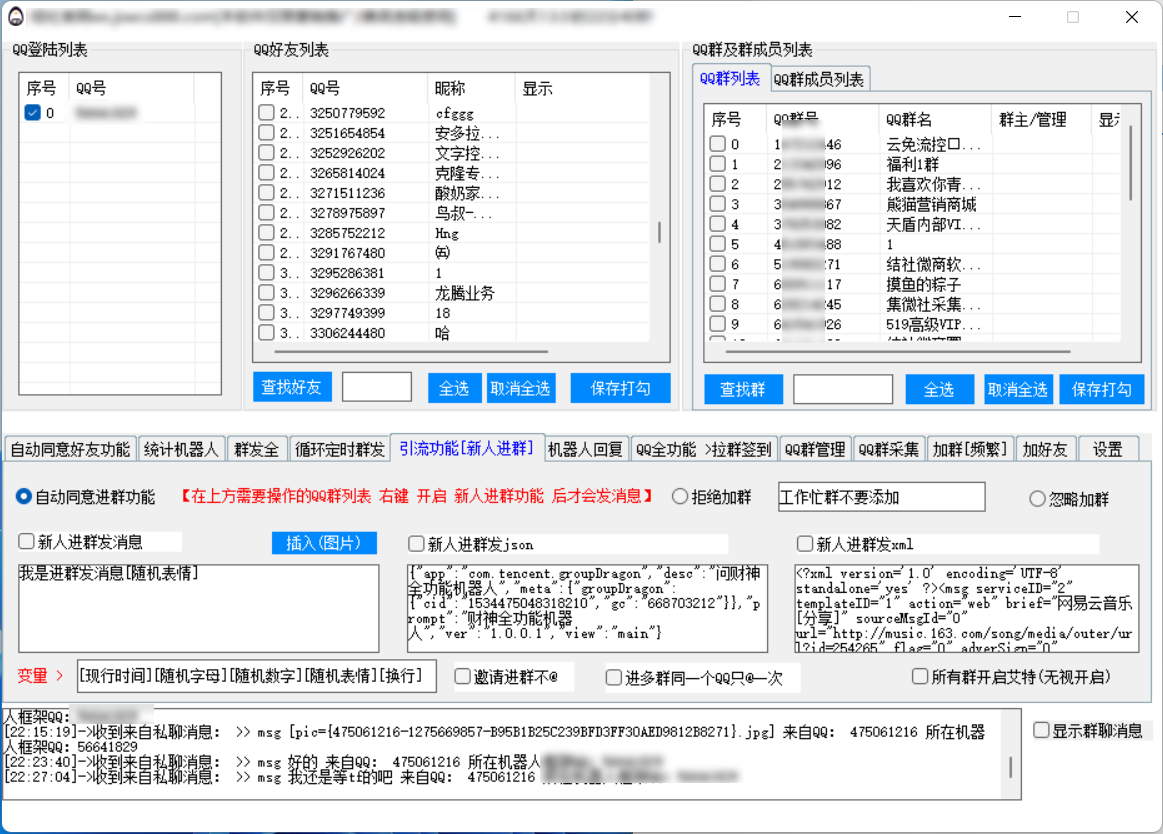Viewport: 1163px width, 834px height.
Task: Enable the 新人进群发消息 checkbox
Action: click(27, 543)
